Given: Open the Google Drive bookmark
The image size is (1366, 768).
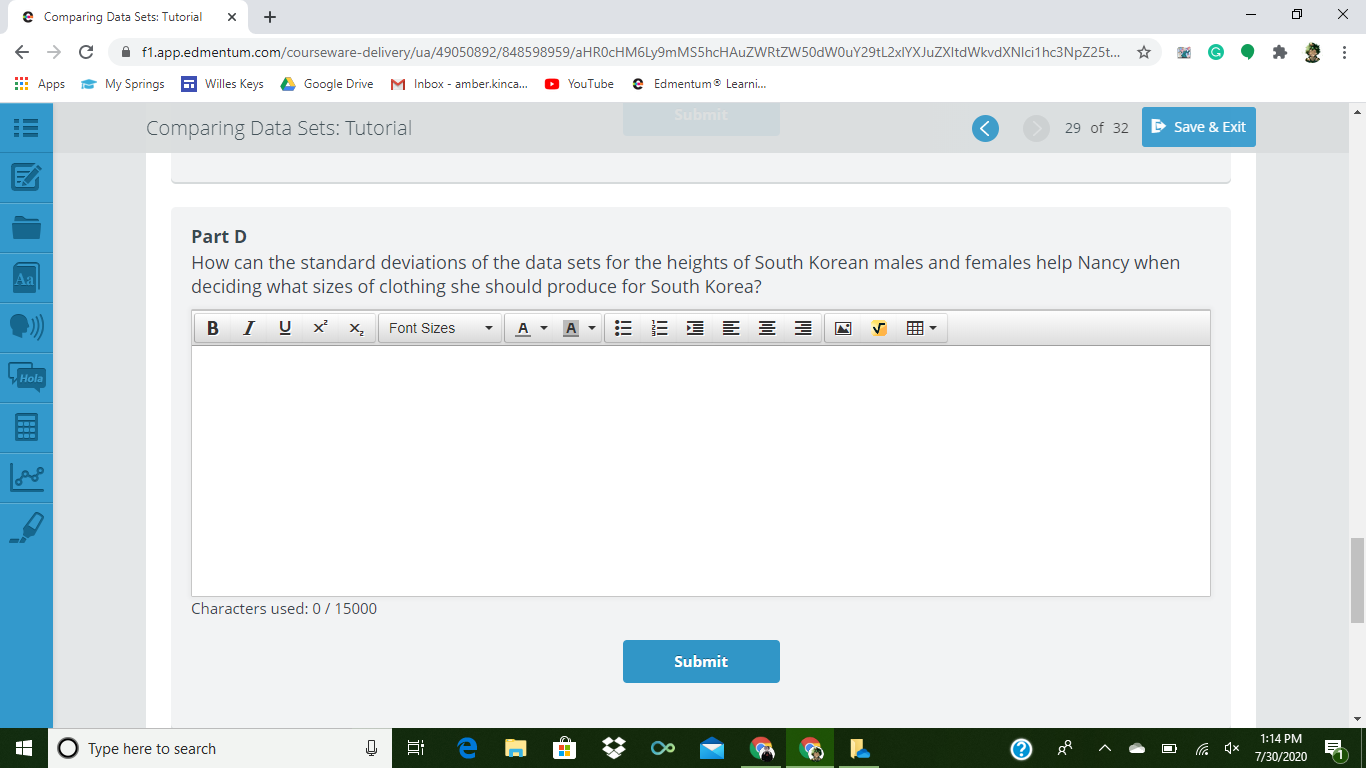Looking at the screenshot, I should [327, 84].
